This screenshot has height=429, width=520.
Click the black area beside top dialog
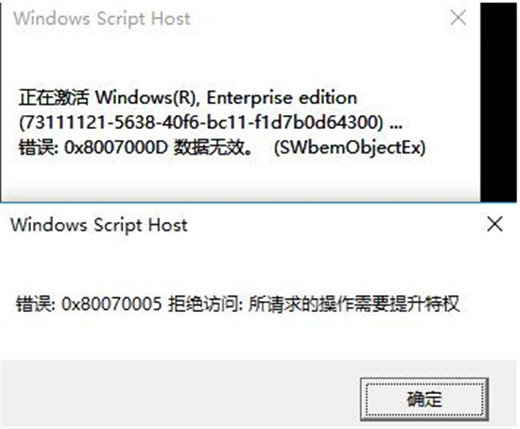tap(498, 102)
